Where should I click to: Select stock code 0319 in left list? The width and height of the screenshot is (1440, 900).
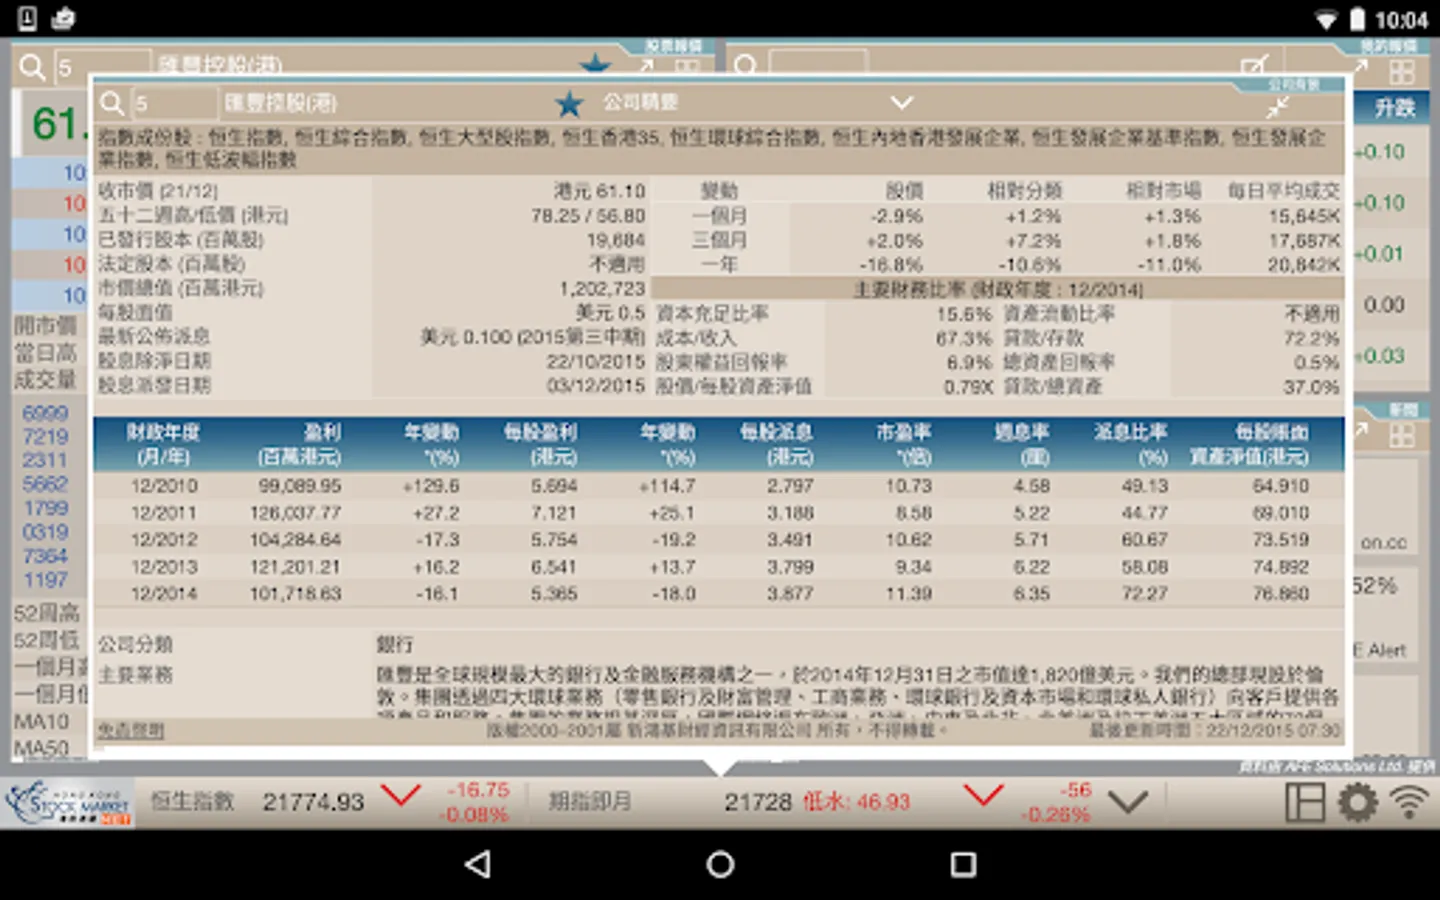coord(45,532)
